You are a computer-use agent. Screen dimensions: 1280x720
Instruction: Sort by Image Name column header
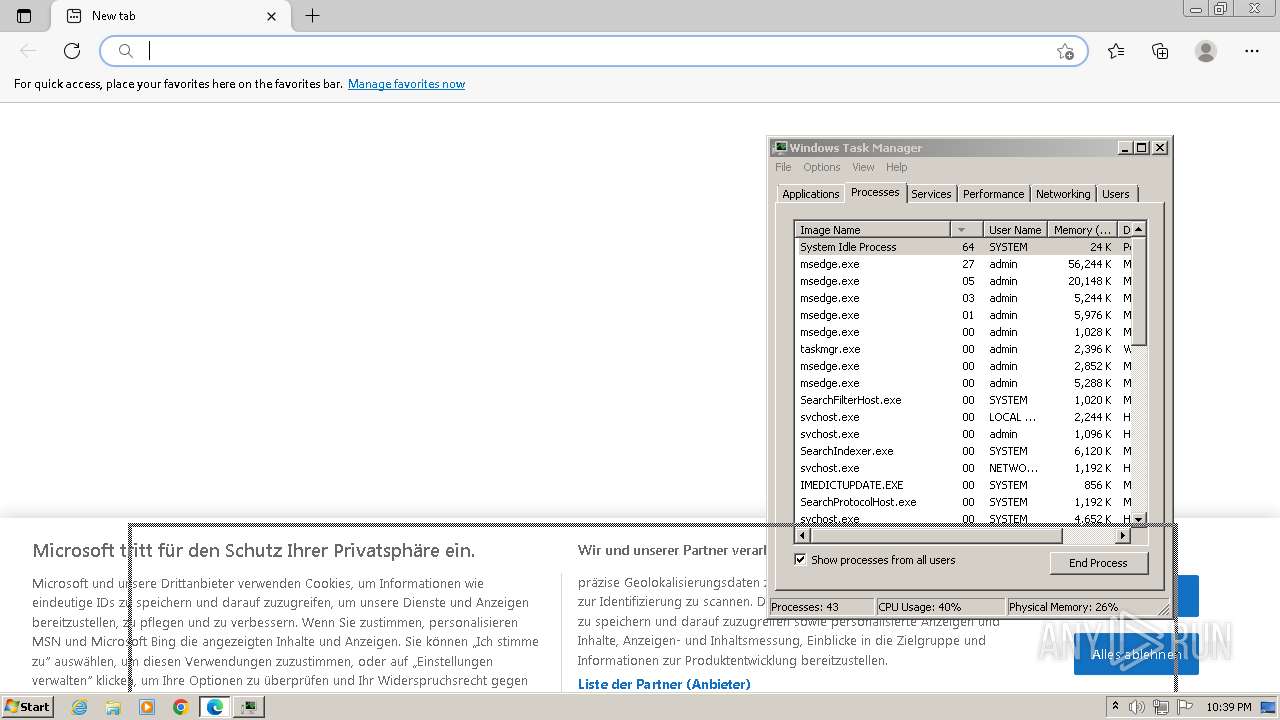click(x=873, y=230)
